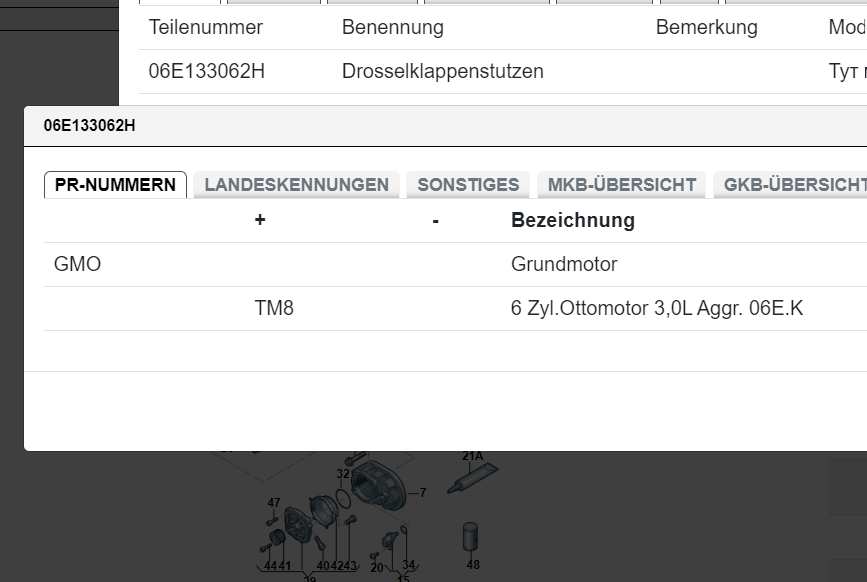Screen dimensions: 867x582
Task: Click the Teilenummer column header
Action: tap(206, 27)
